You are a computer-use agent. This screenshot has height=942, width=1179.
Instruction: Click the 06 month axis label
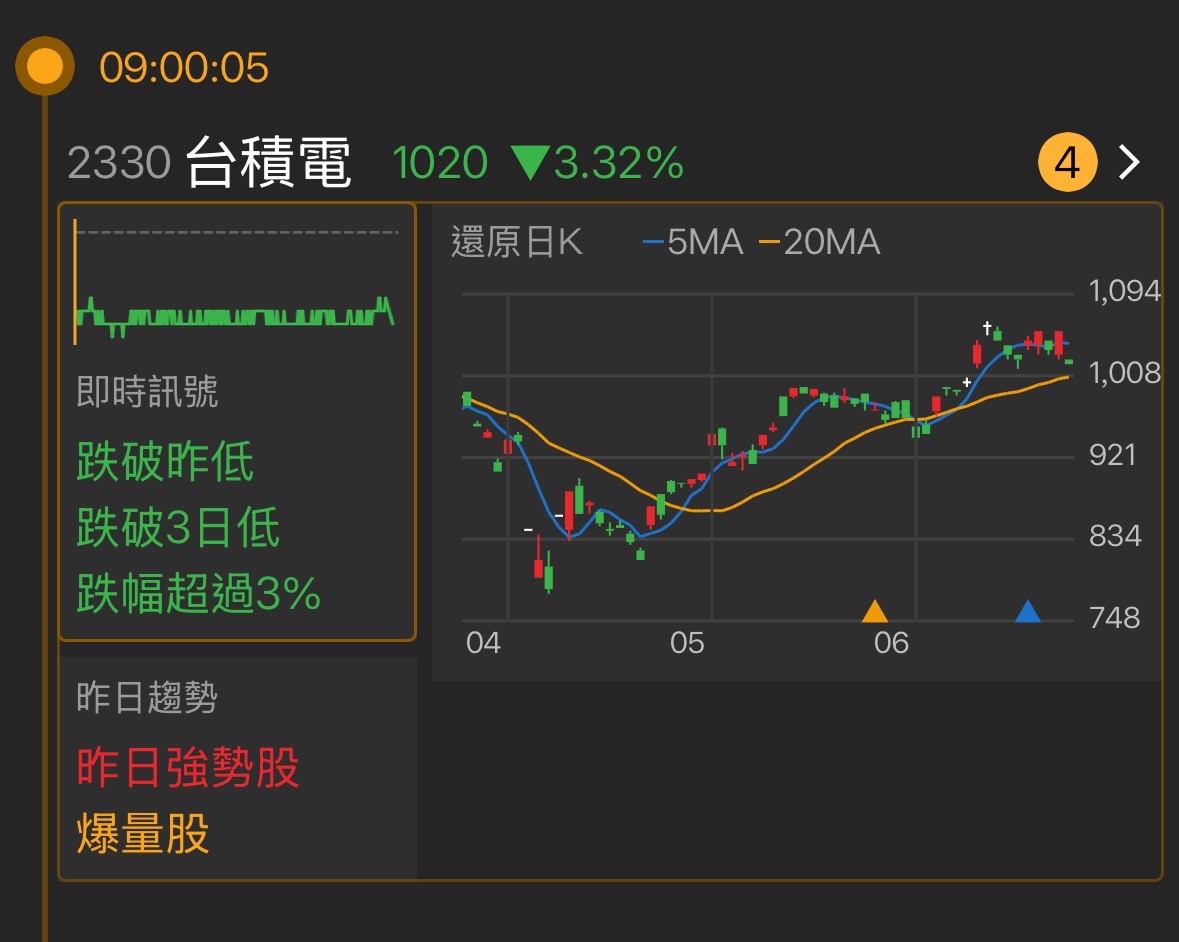tap(891, 643)
